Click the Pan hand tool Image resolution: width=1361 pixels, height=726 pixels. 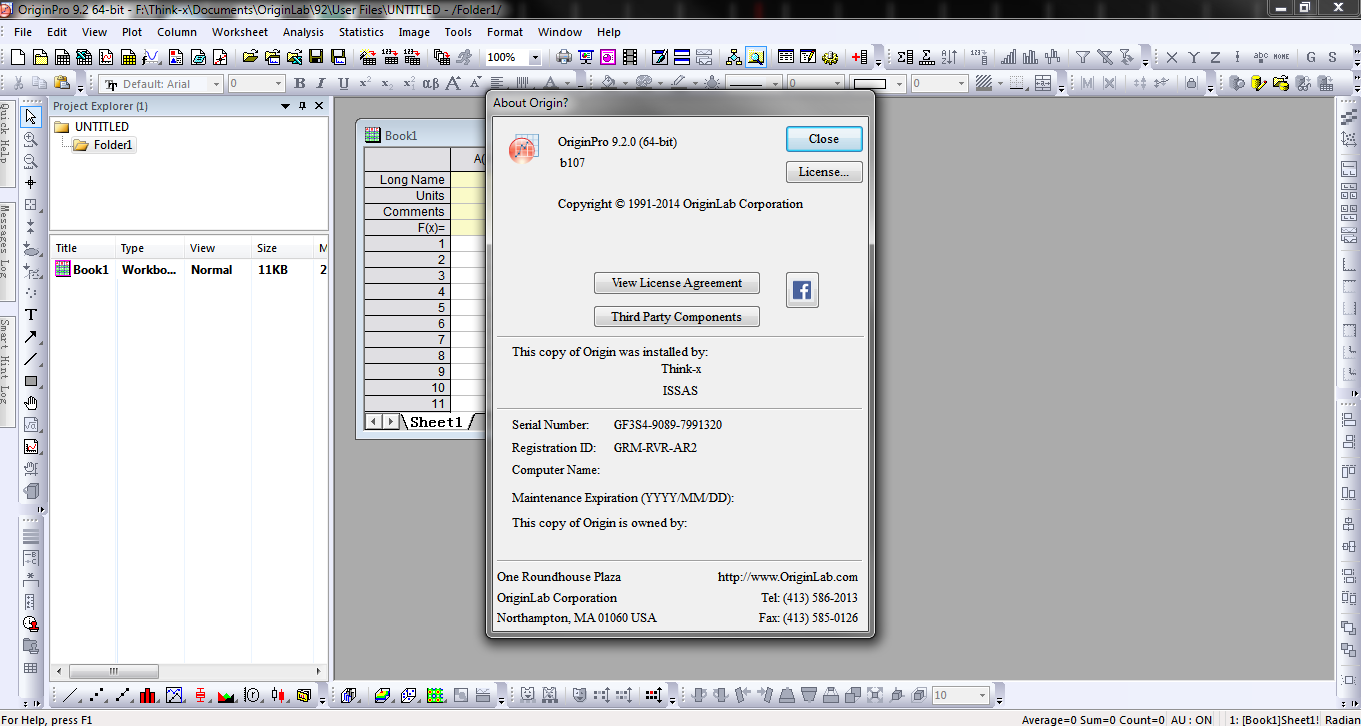(31, 403)
